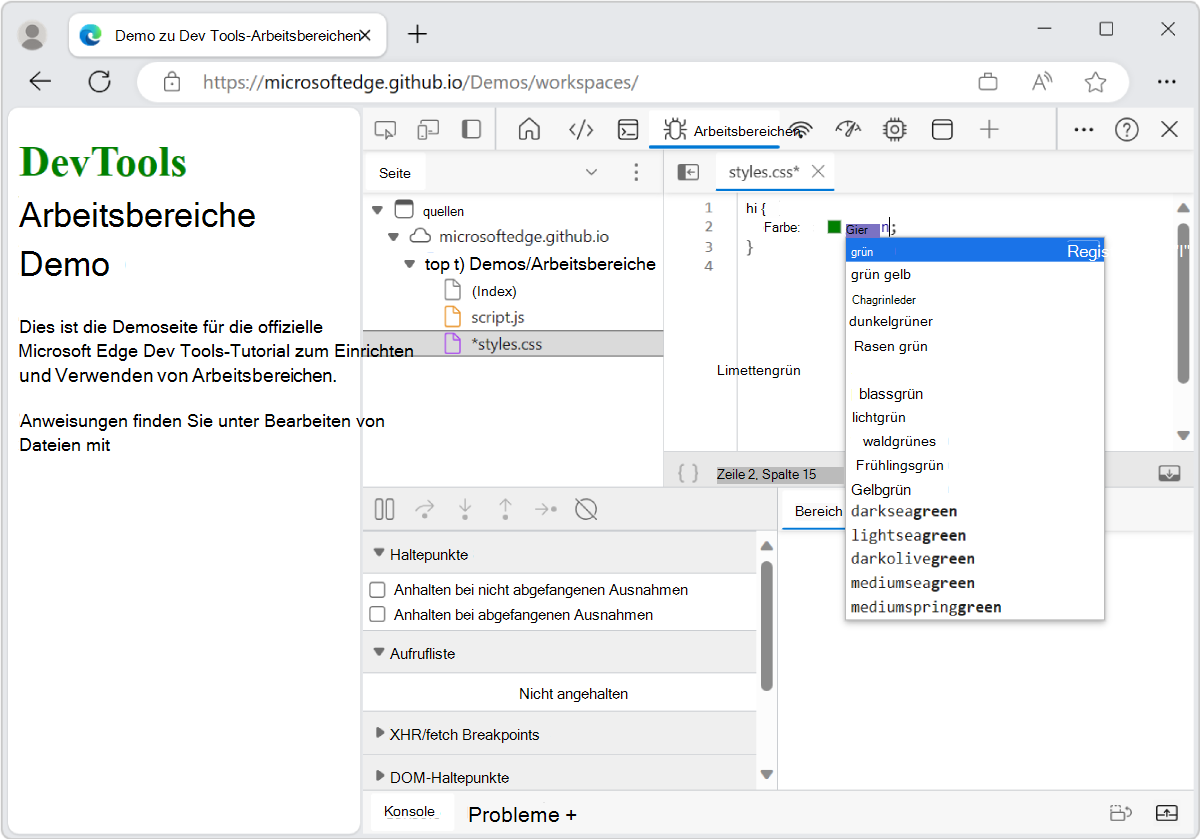Collapse the quellen tree node
This screenshot has height=839, width=1200.
coord(377,210)
